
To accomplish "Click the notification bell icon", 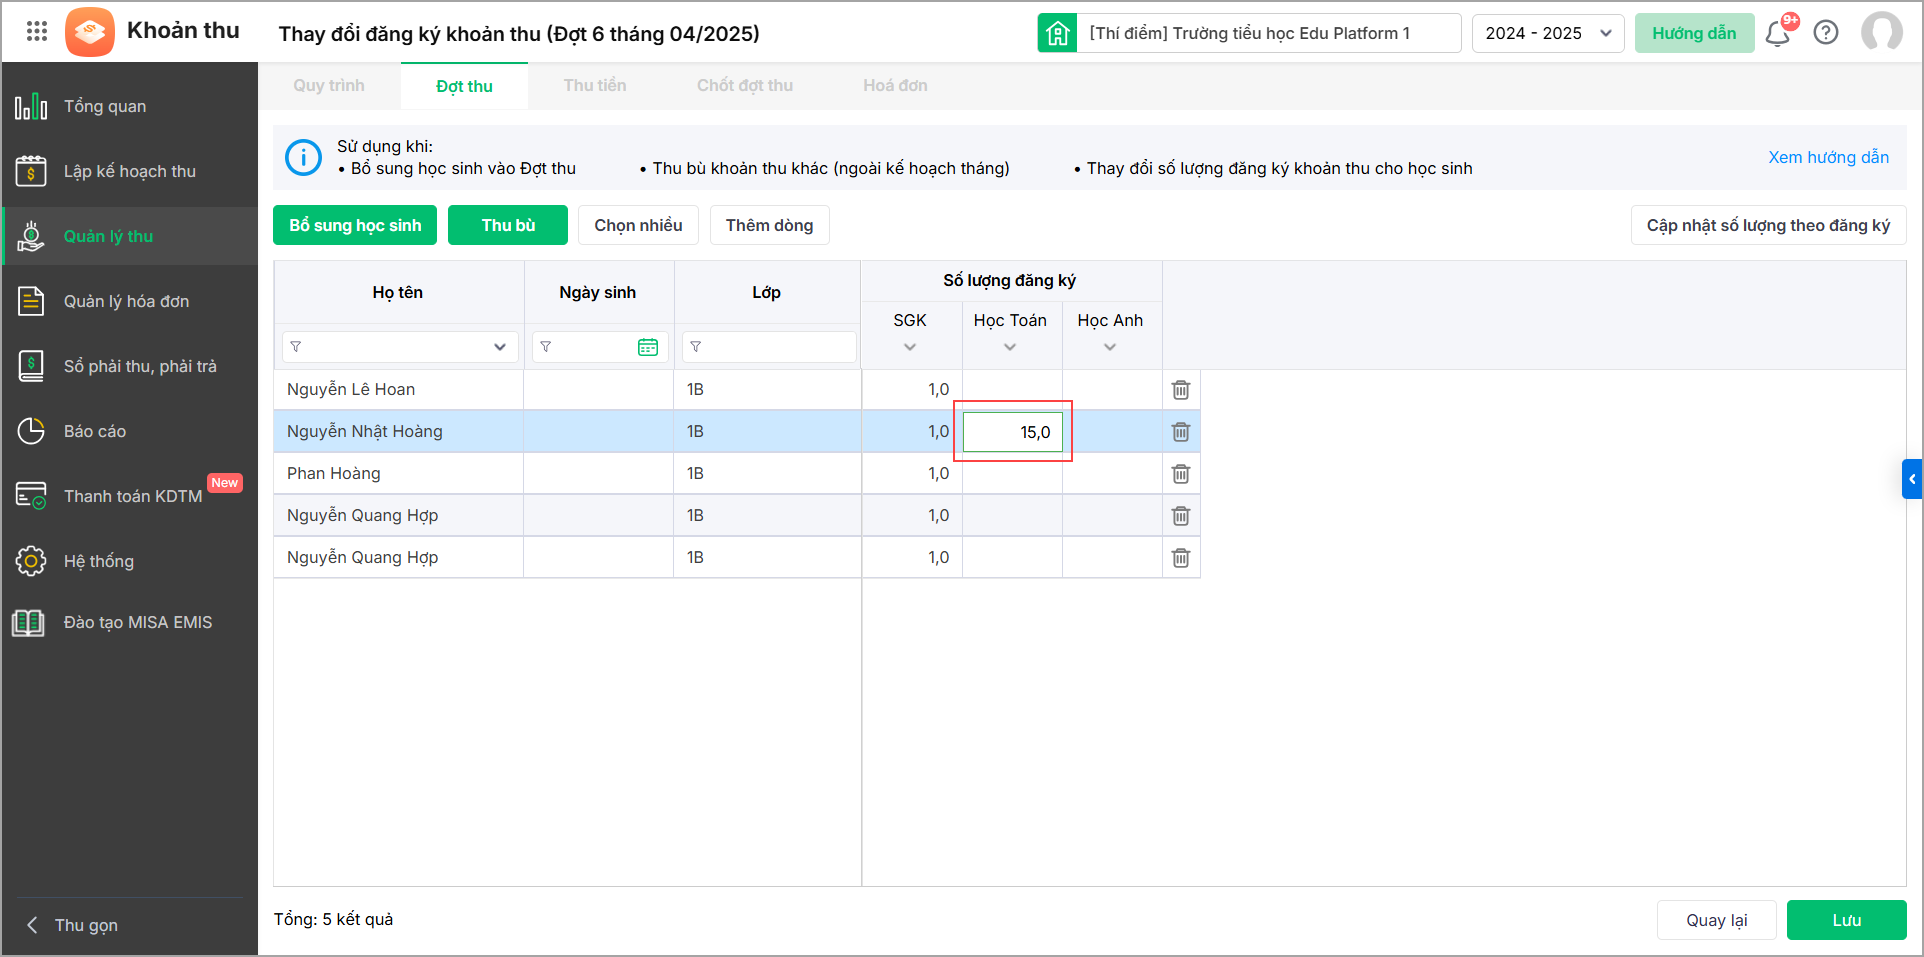I will 1777,34.
